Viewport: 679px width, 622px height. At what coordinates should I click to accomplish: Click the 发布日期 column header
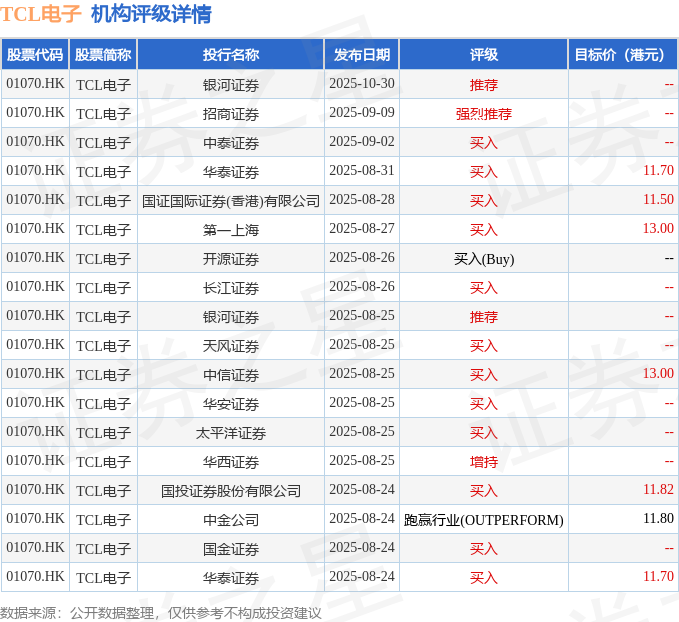click(x=362, y=55)
